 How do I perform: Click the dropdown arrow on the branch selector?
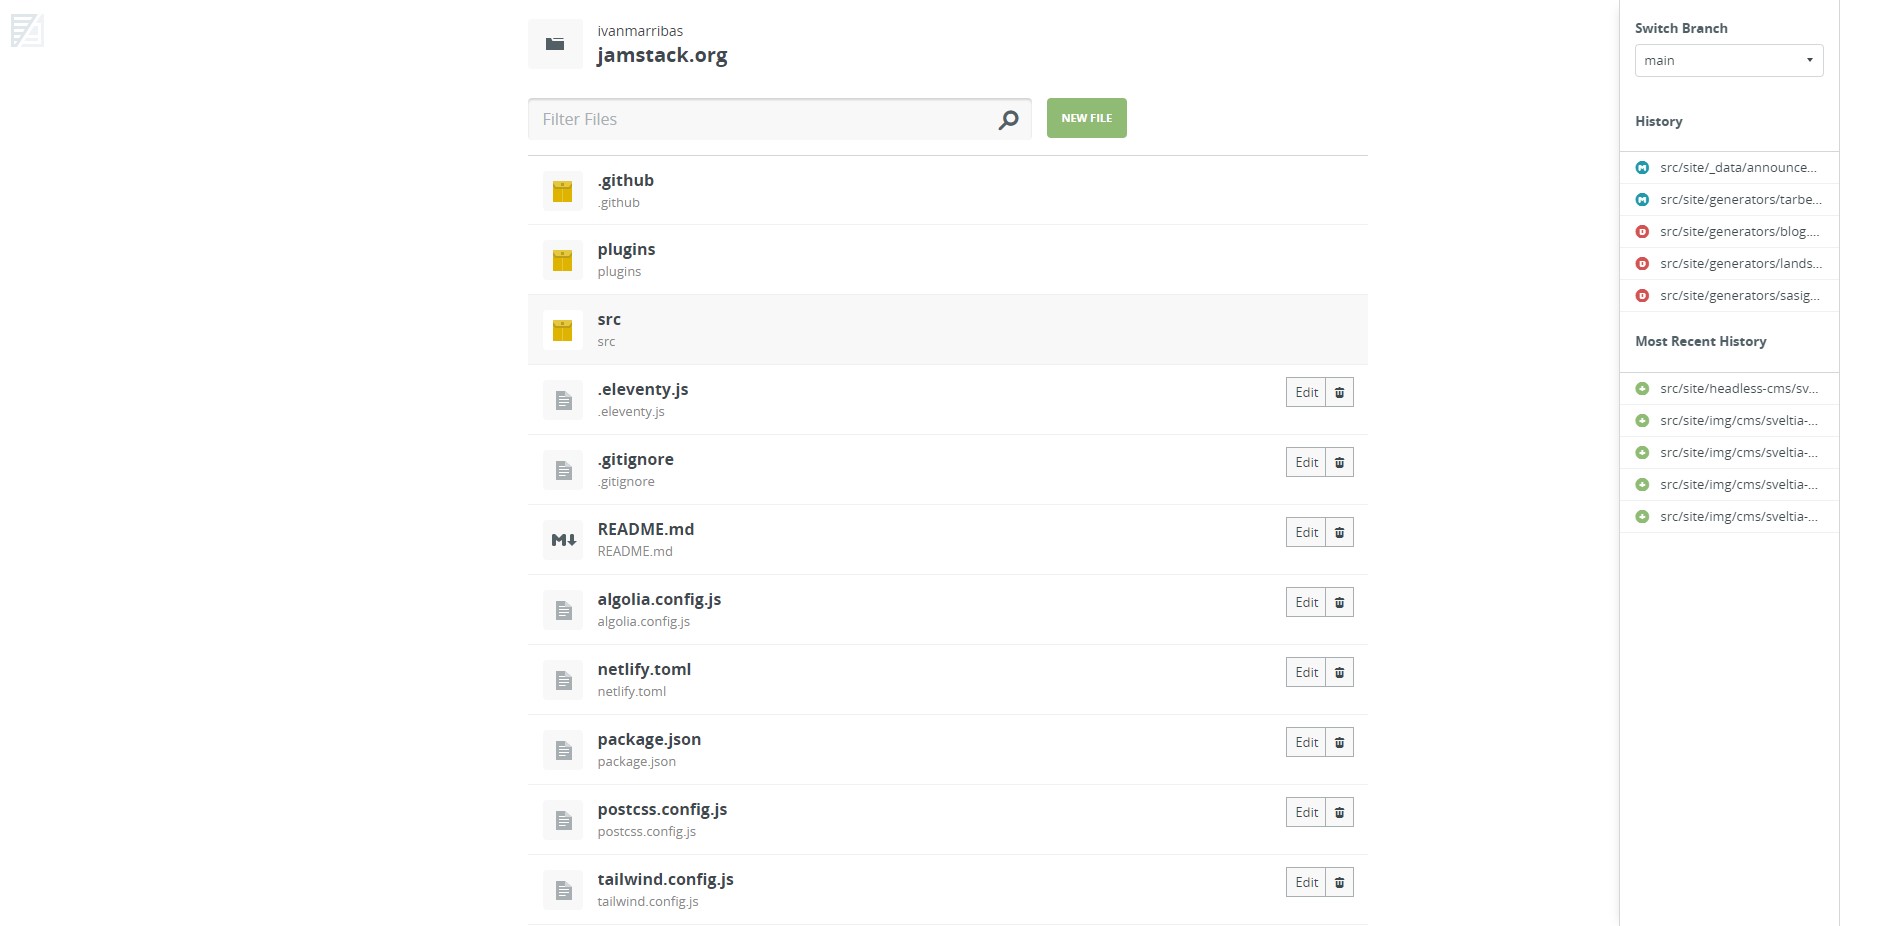1809,60
